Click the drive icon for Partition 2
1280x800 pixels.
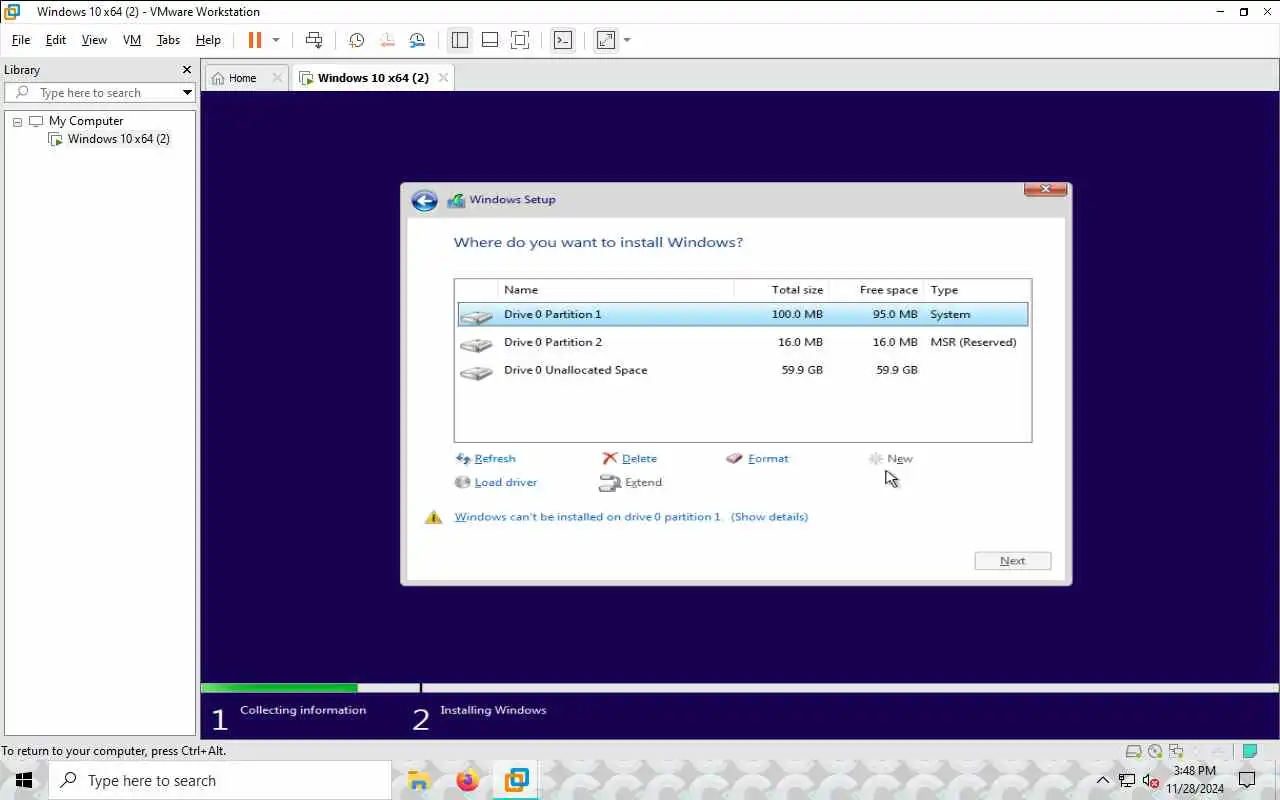(x=477, y=344)
